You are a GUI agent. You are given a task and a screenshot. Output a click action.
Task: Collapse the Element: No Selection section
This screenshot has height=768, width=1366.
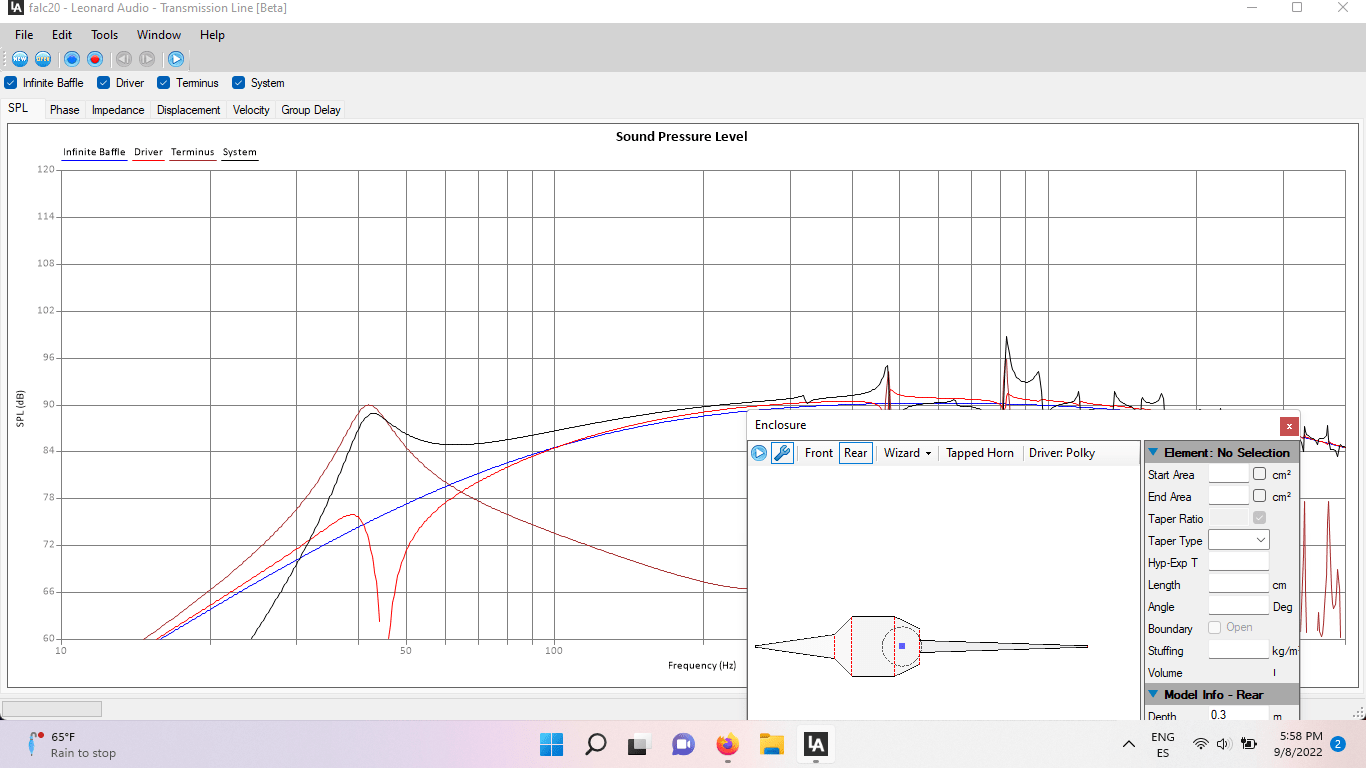[x=1153, y=453]
